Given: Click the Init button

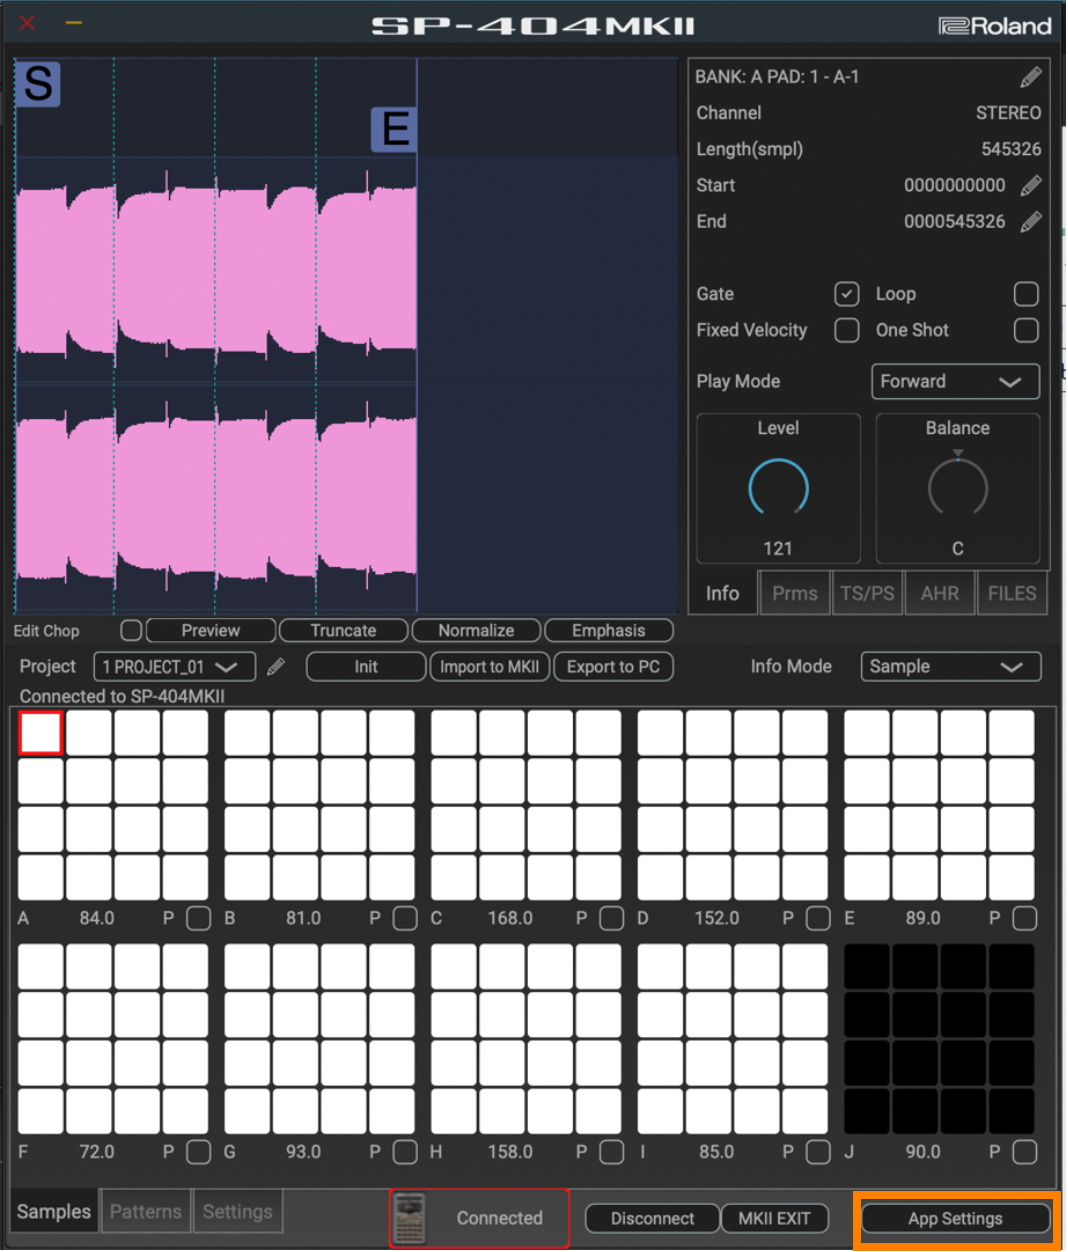Looking at the screenshot, I should (x=366, y=667).
